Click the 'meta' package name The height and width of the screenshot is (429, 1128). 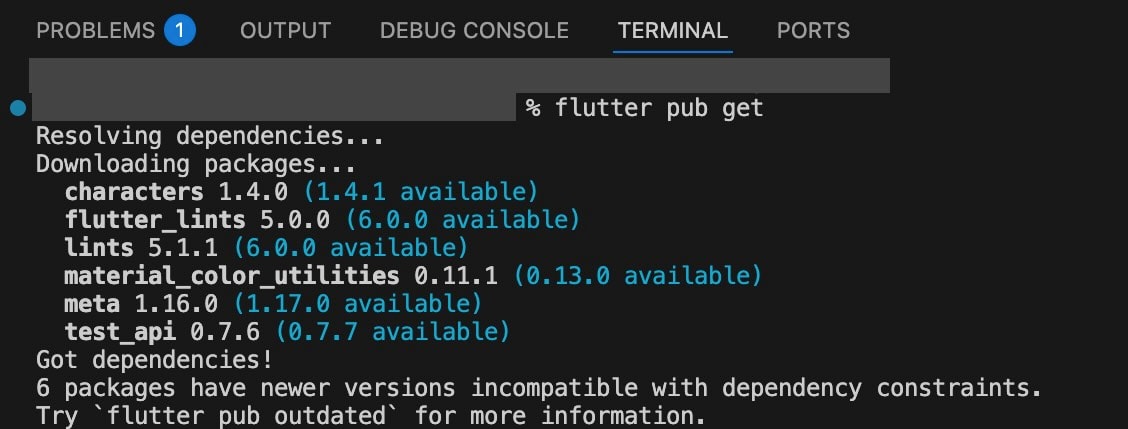pos(92,303)
